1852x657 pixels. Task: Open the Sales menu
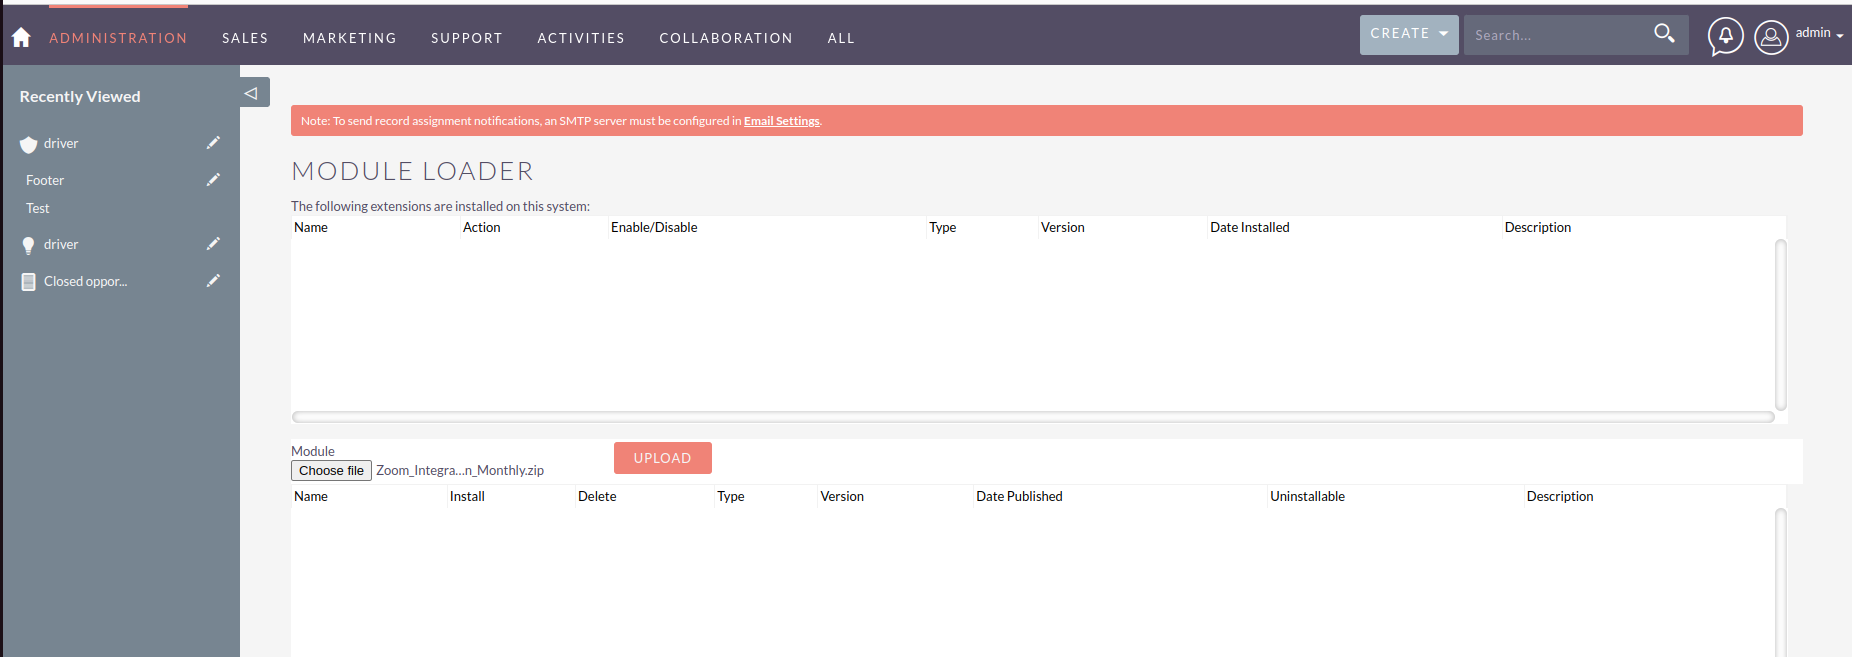point(245,38)
